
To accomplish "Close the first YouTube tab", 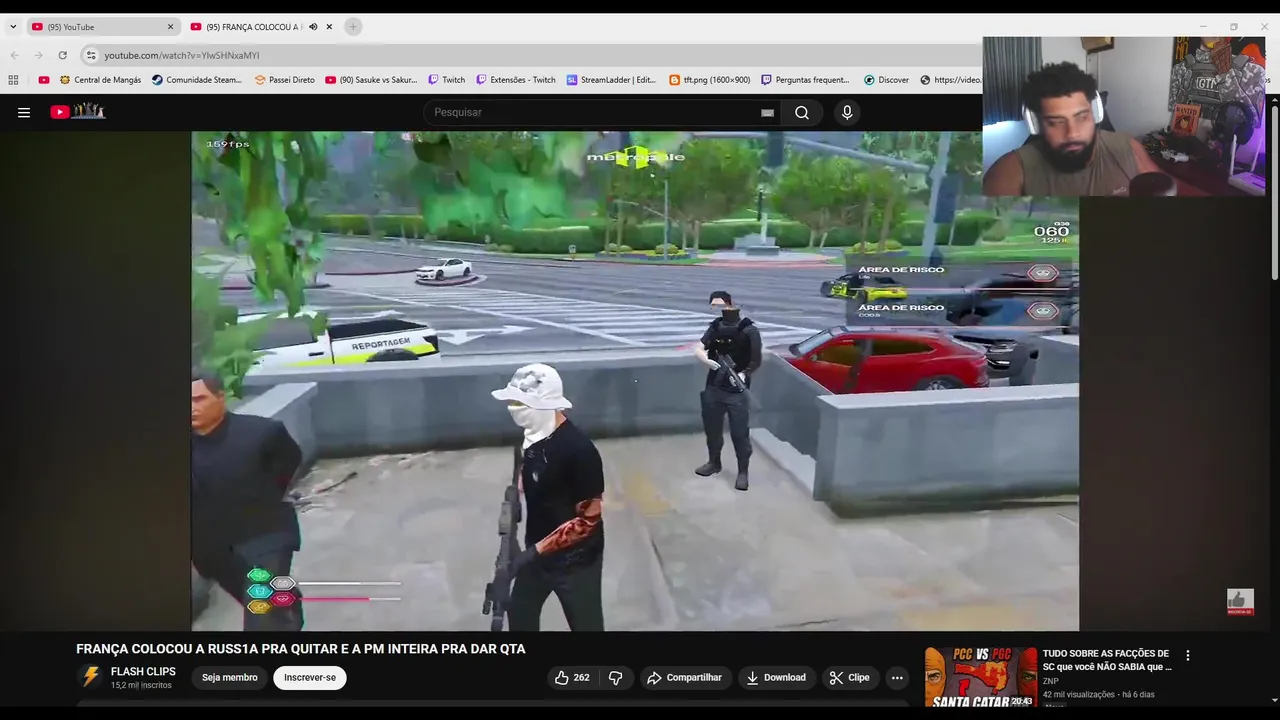I will [x=170, y=27].
